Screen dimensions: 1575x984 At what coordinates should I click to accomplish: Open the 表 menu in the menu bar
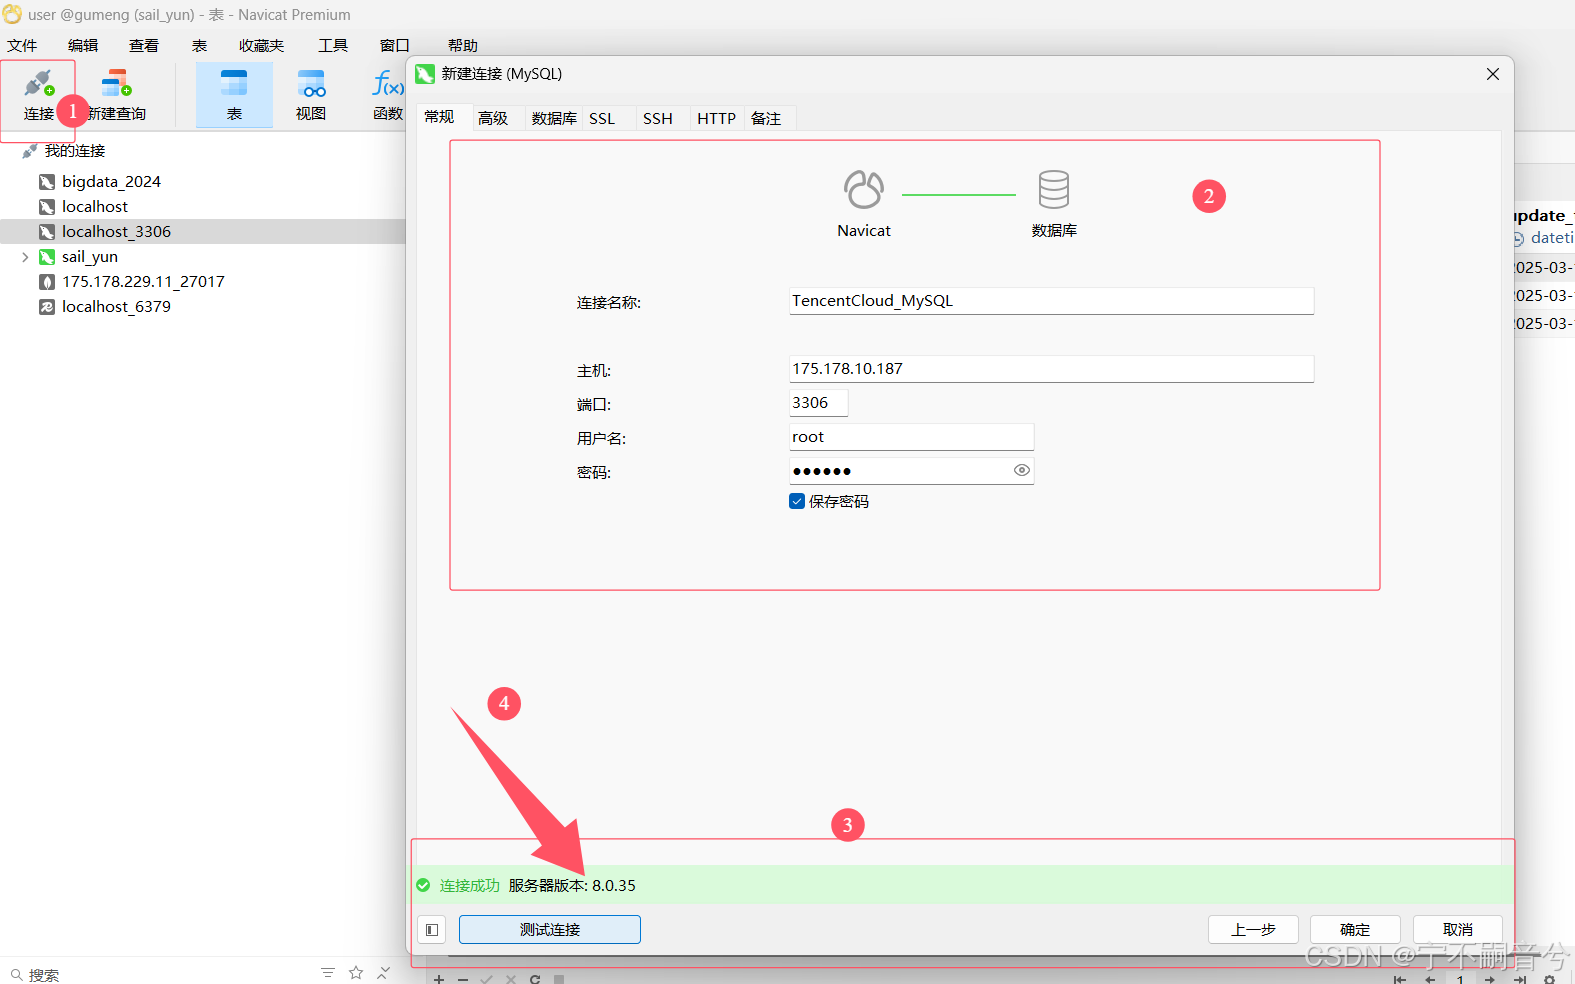pyautogui.click(x=200, y=46)
